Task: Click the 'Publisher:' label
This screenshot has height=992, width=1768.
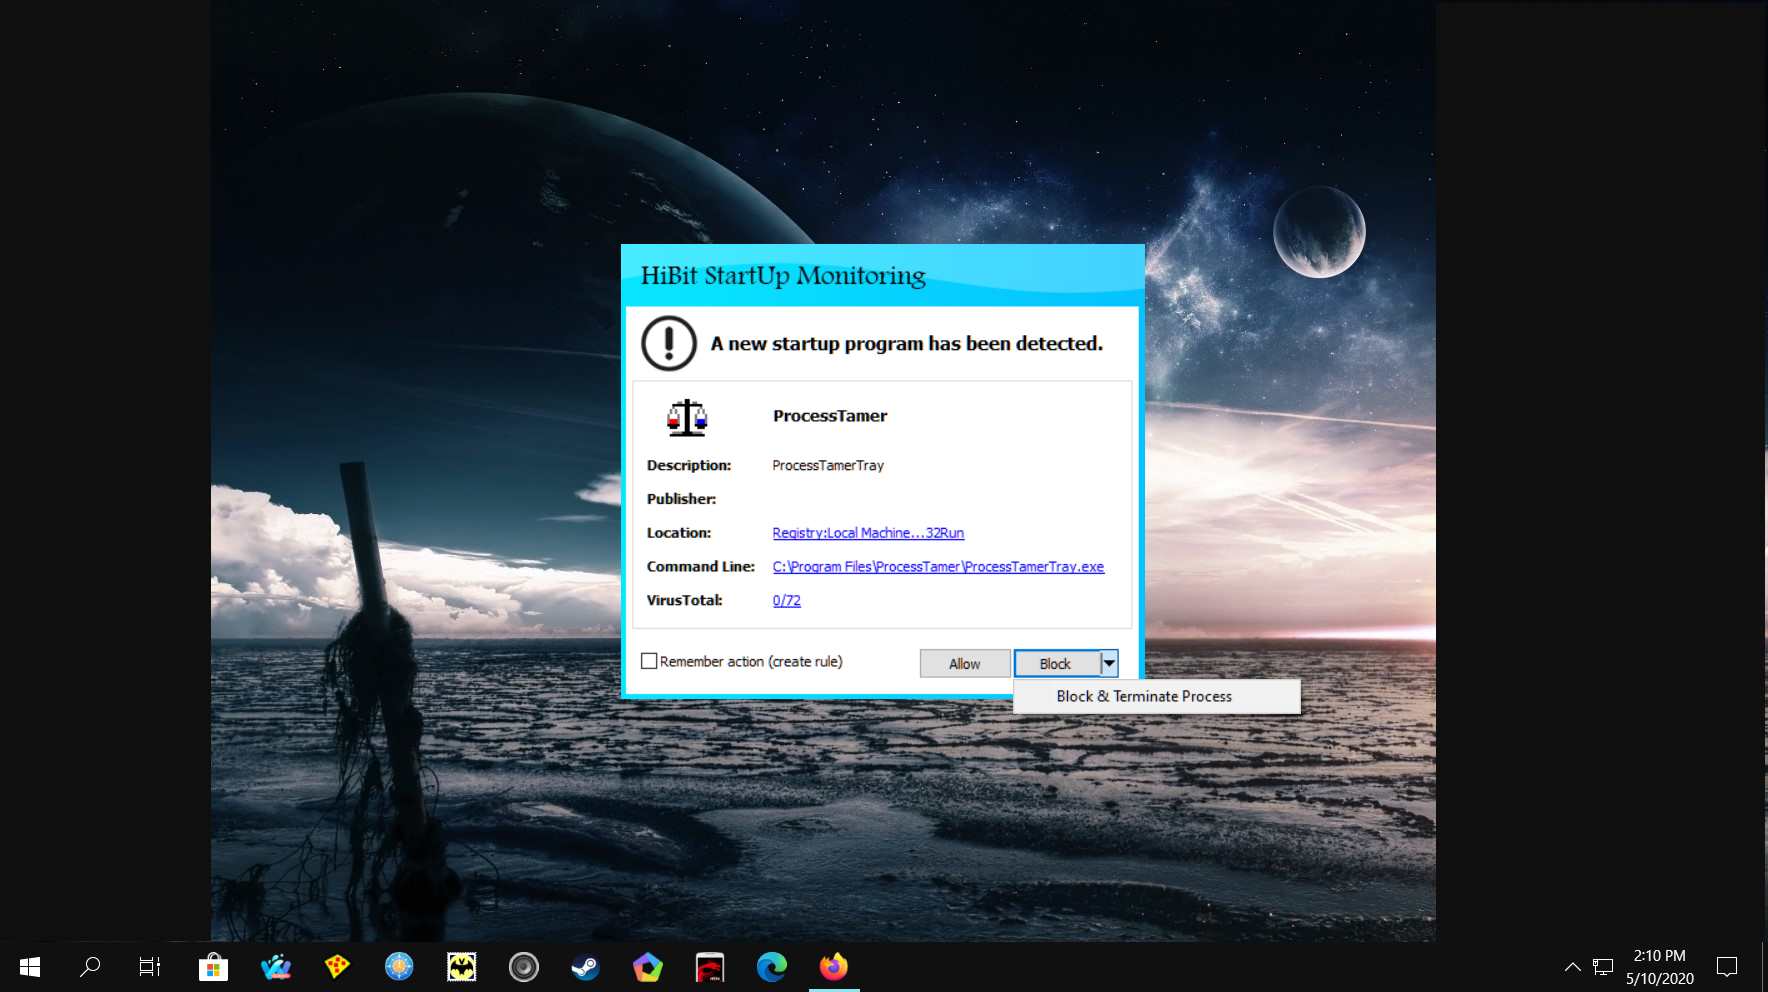Action: coord(681,499)
